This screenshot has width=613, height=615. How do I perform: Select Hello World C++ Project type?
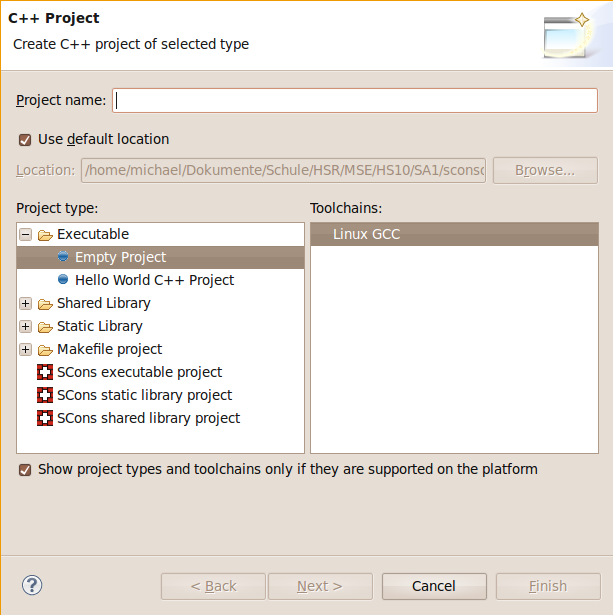tap(154, 280)
